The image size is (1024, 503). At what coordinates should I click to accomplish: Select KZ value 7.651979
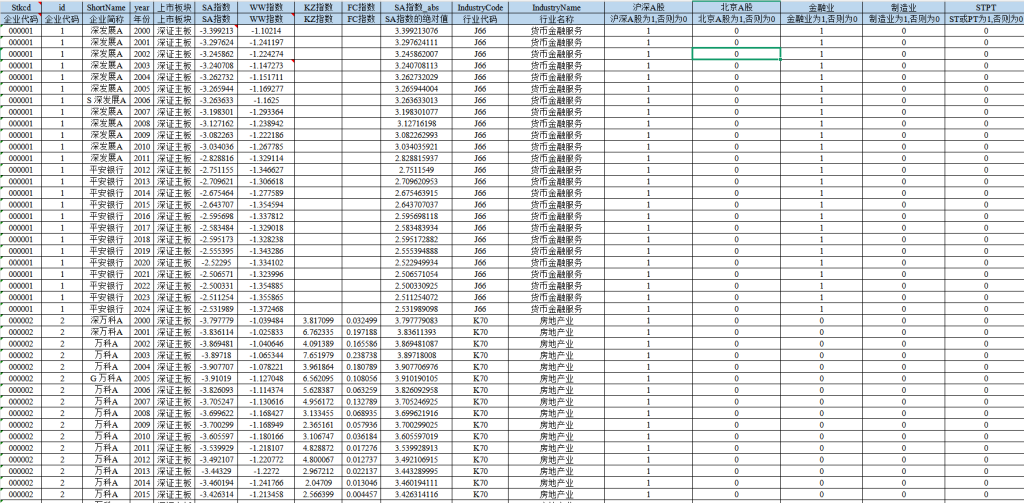(x=318, y=355)
